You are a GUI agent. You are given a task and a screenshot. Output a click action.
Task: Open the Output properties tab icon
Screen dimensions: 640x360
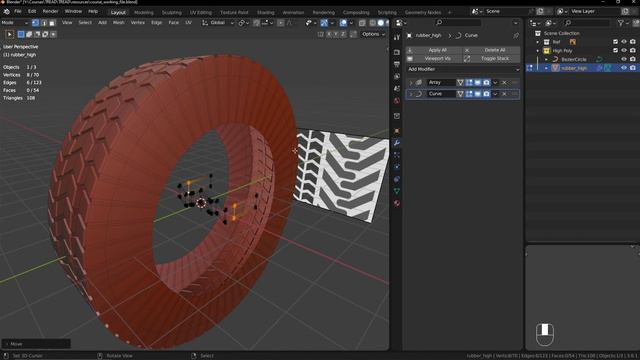[x=397, y=64]
